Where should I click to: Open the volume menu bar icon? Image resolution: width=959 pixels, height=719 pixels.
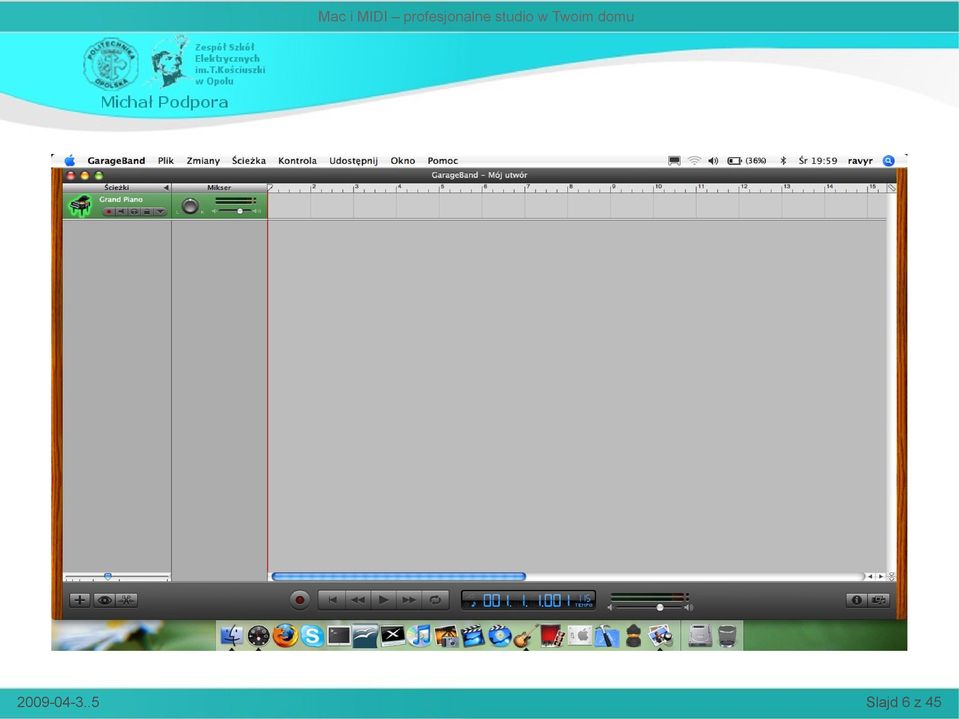713,161
